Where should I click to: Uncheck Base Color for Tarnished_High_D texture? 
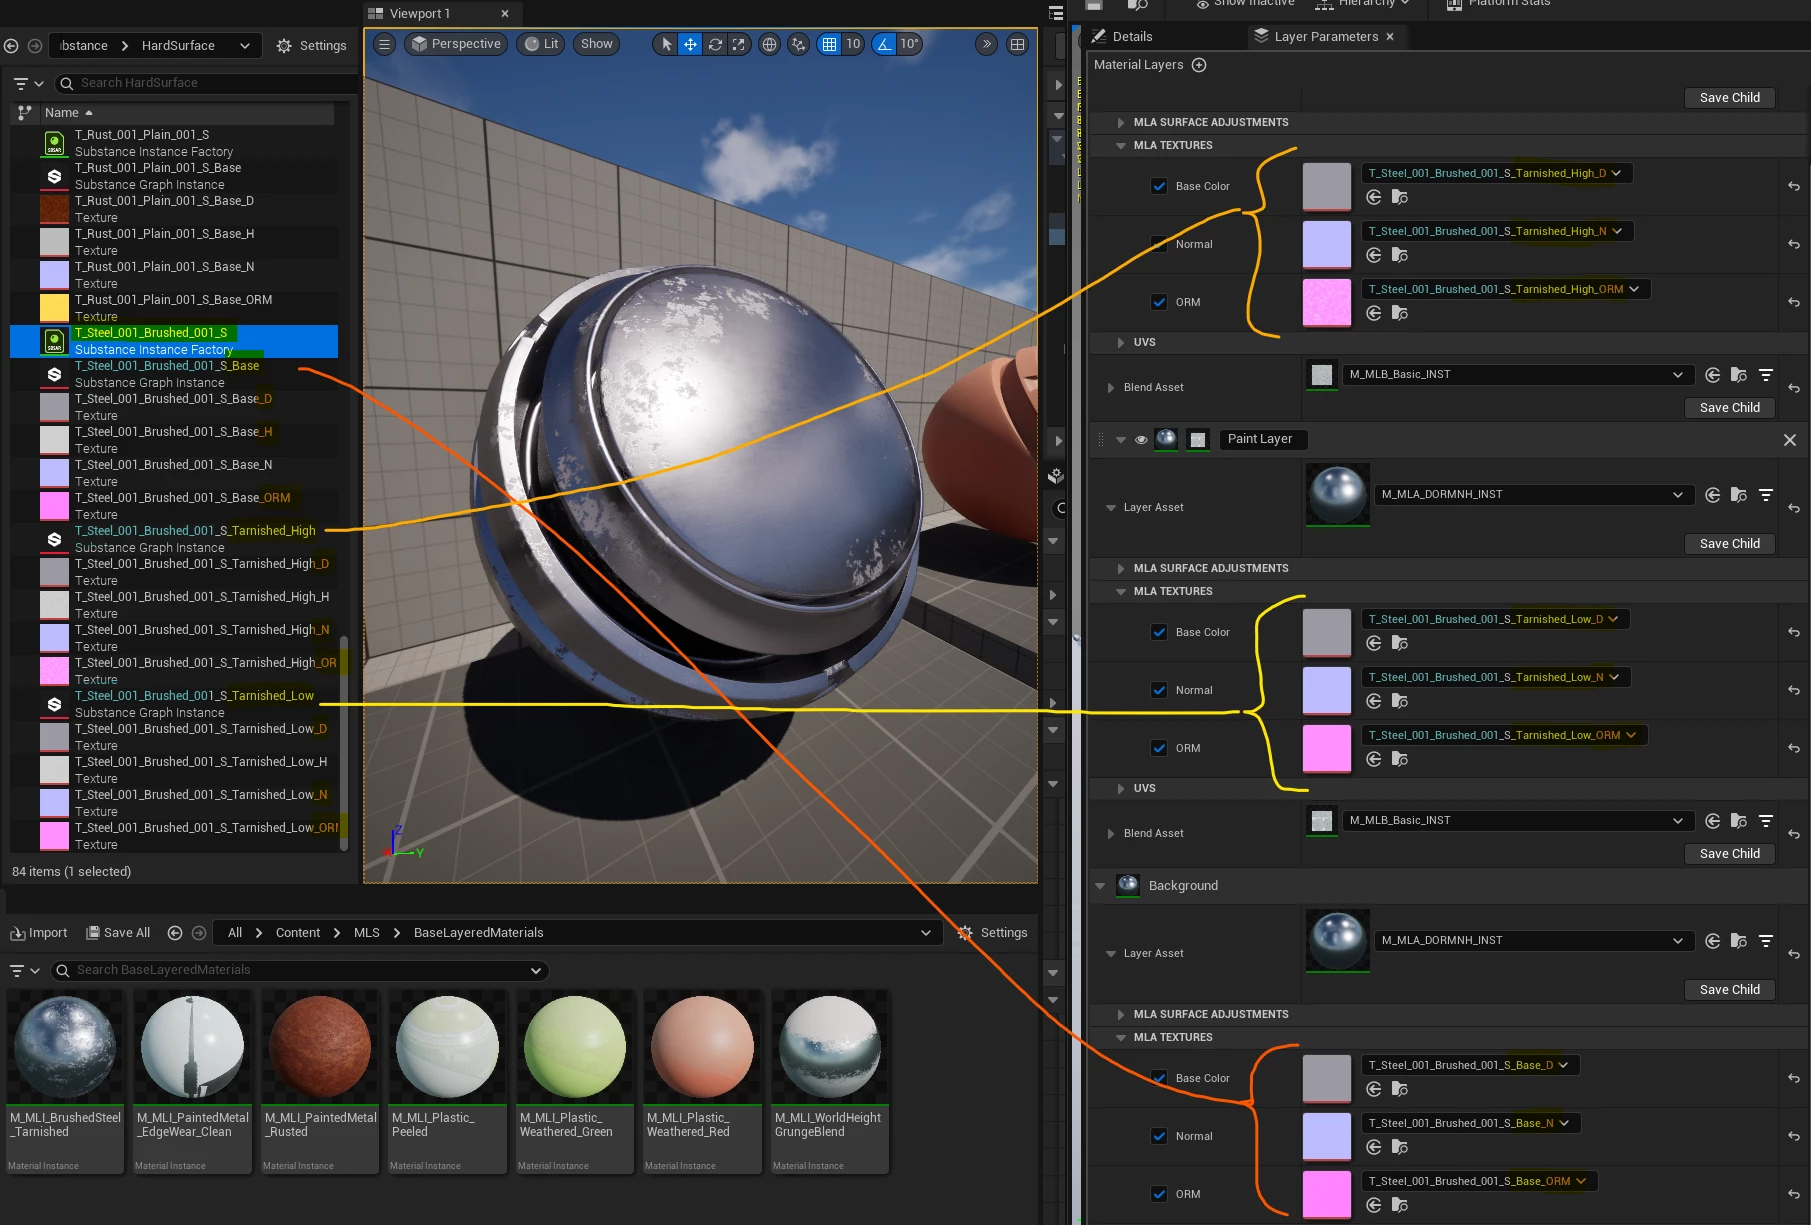[x=1159, y=186]
